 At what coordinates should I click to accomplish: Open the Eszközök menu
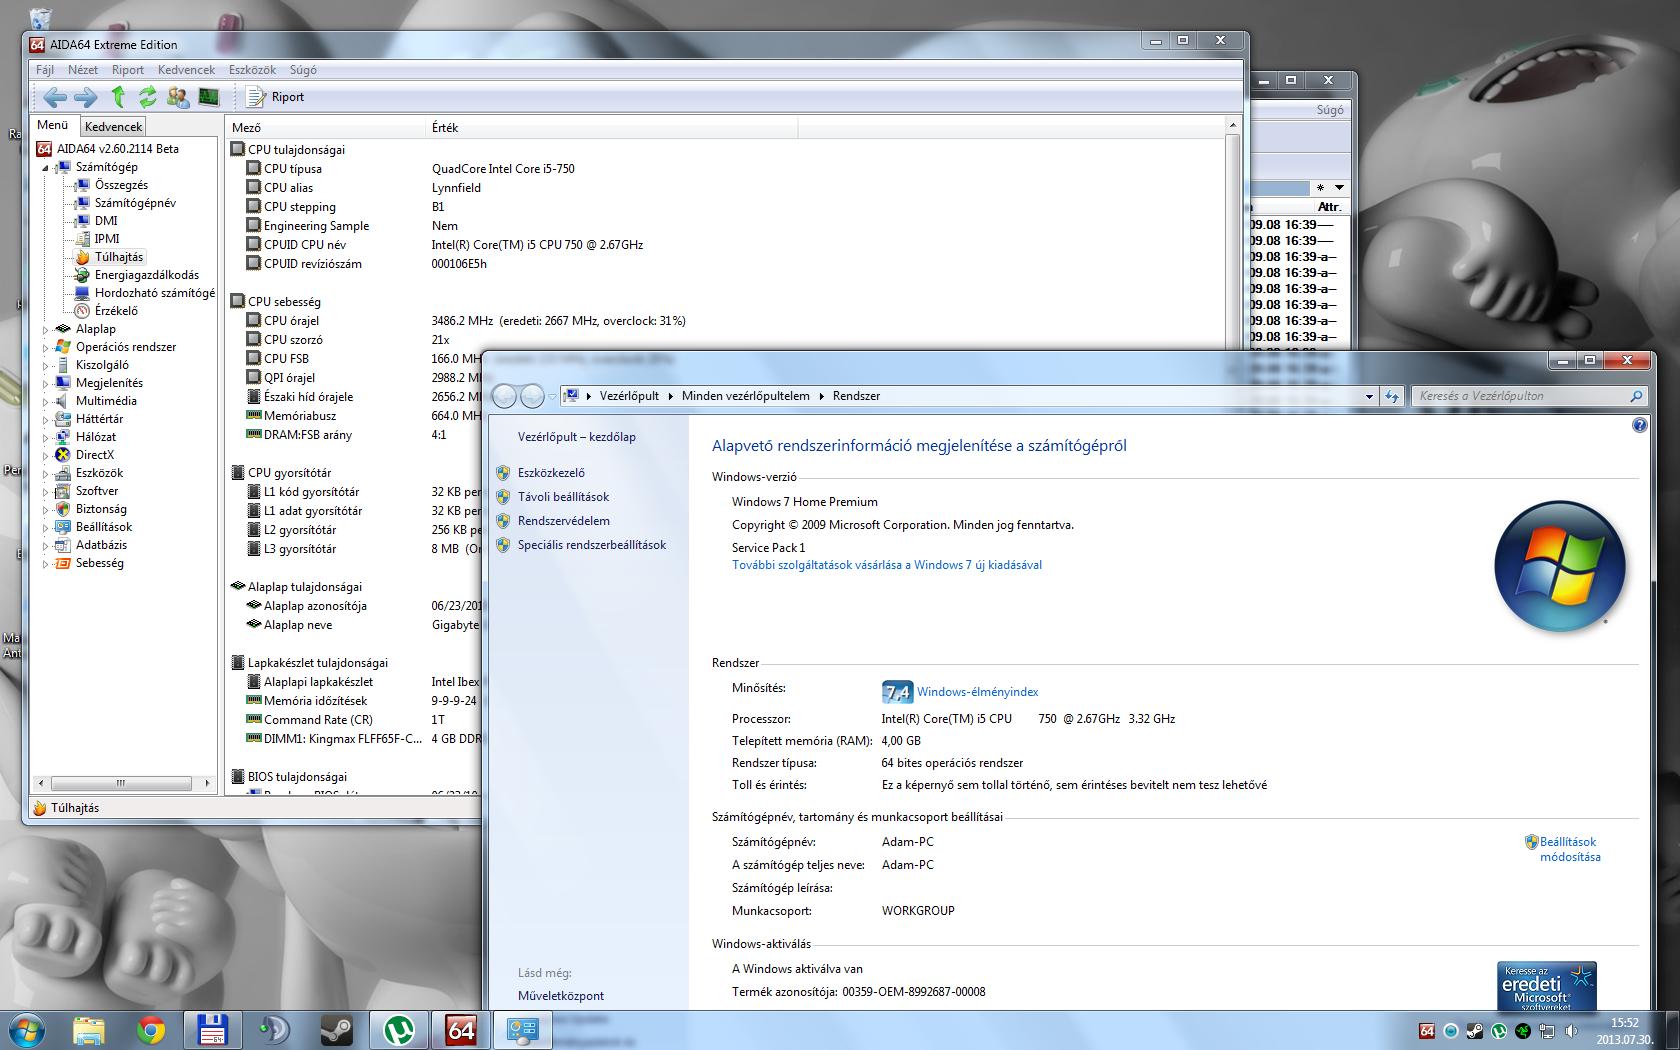pyautogui.click(x=252, y=70)
